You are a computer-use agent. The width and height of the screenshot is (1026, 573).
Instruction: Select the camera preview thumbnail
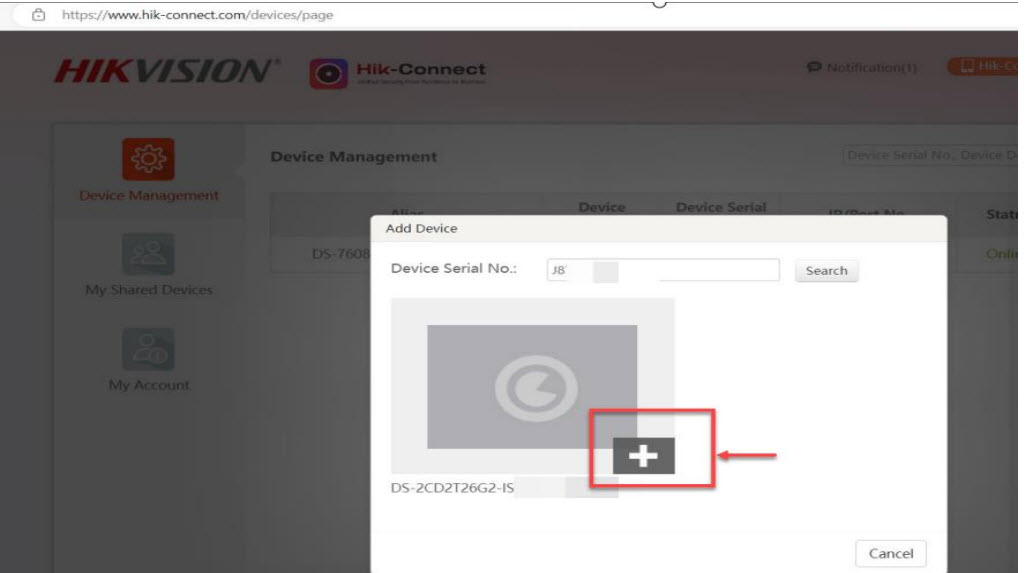pyautogui.click(x=531, y=386)
